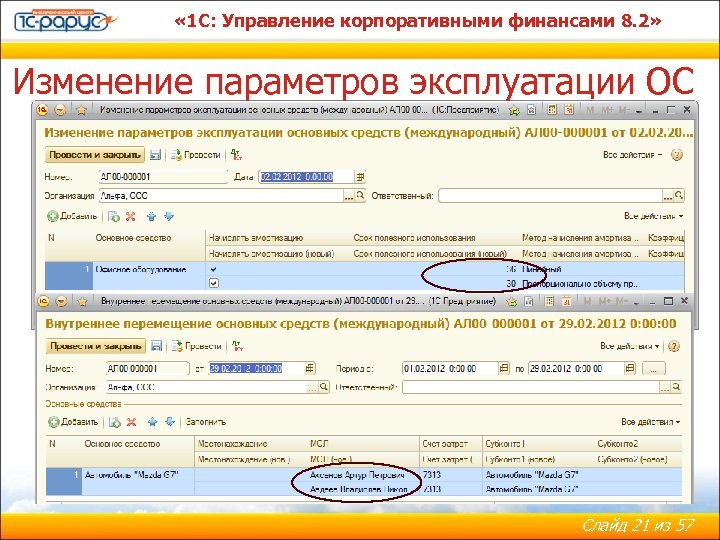
Task: Click Организация field in Изменение параметров window
Action: [x=221, y=196]
